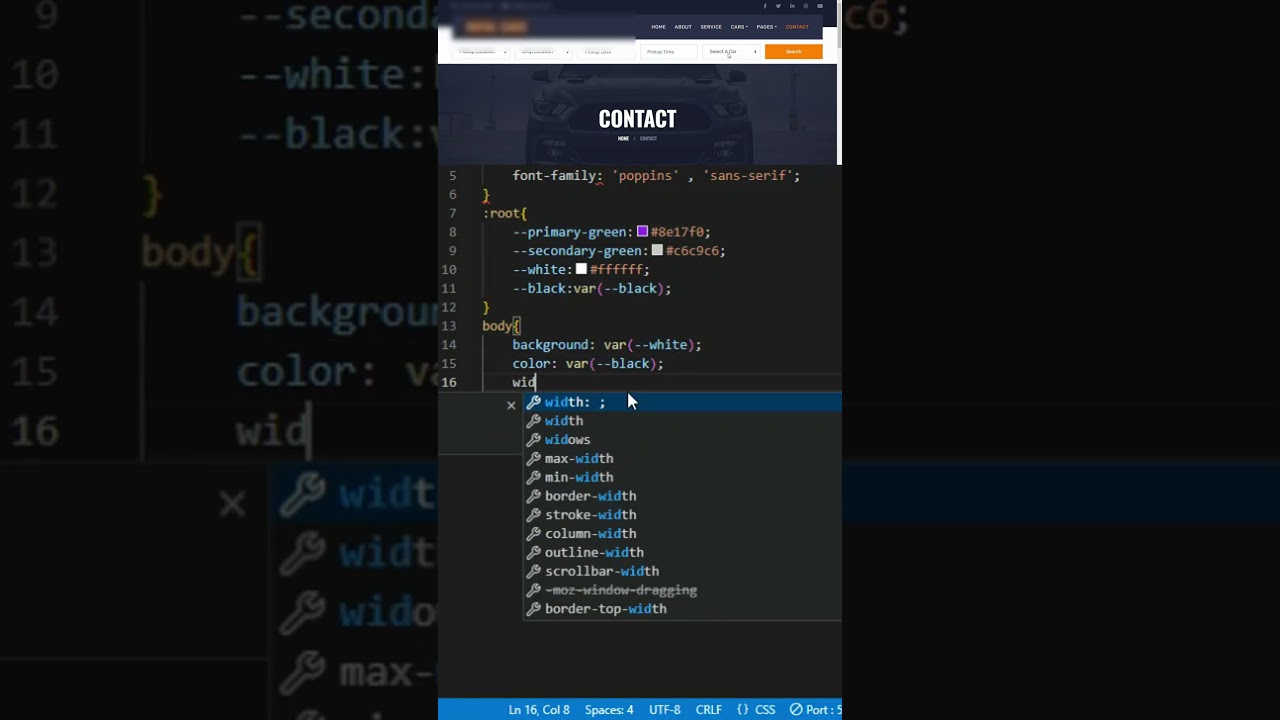This screenshot has width=1280, height=720.
Task: Change encoding via 'UTF-8' status item
Action: (x=665, y=710)
